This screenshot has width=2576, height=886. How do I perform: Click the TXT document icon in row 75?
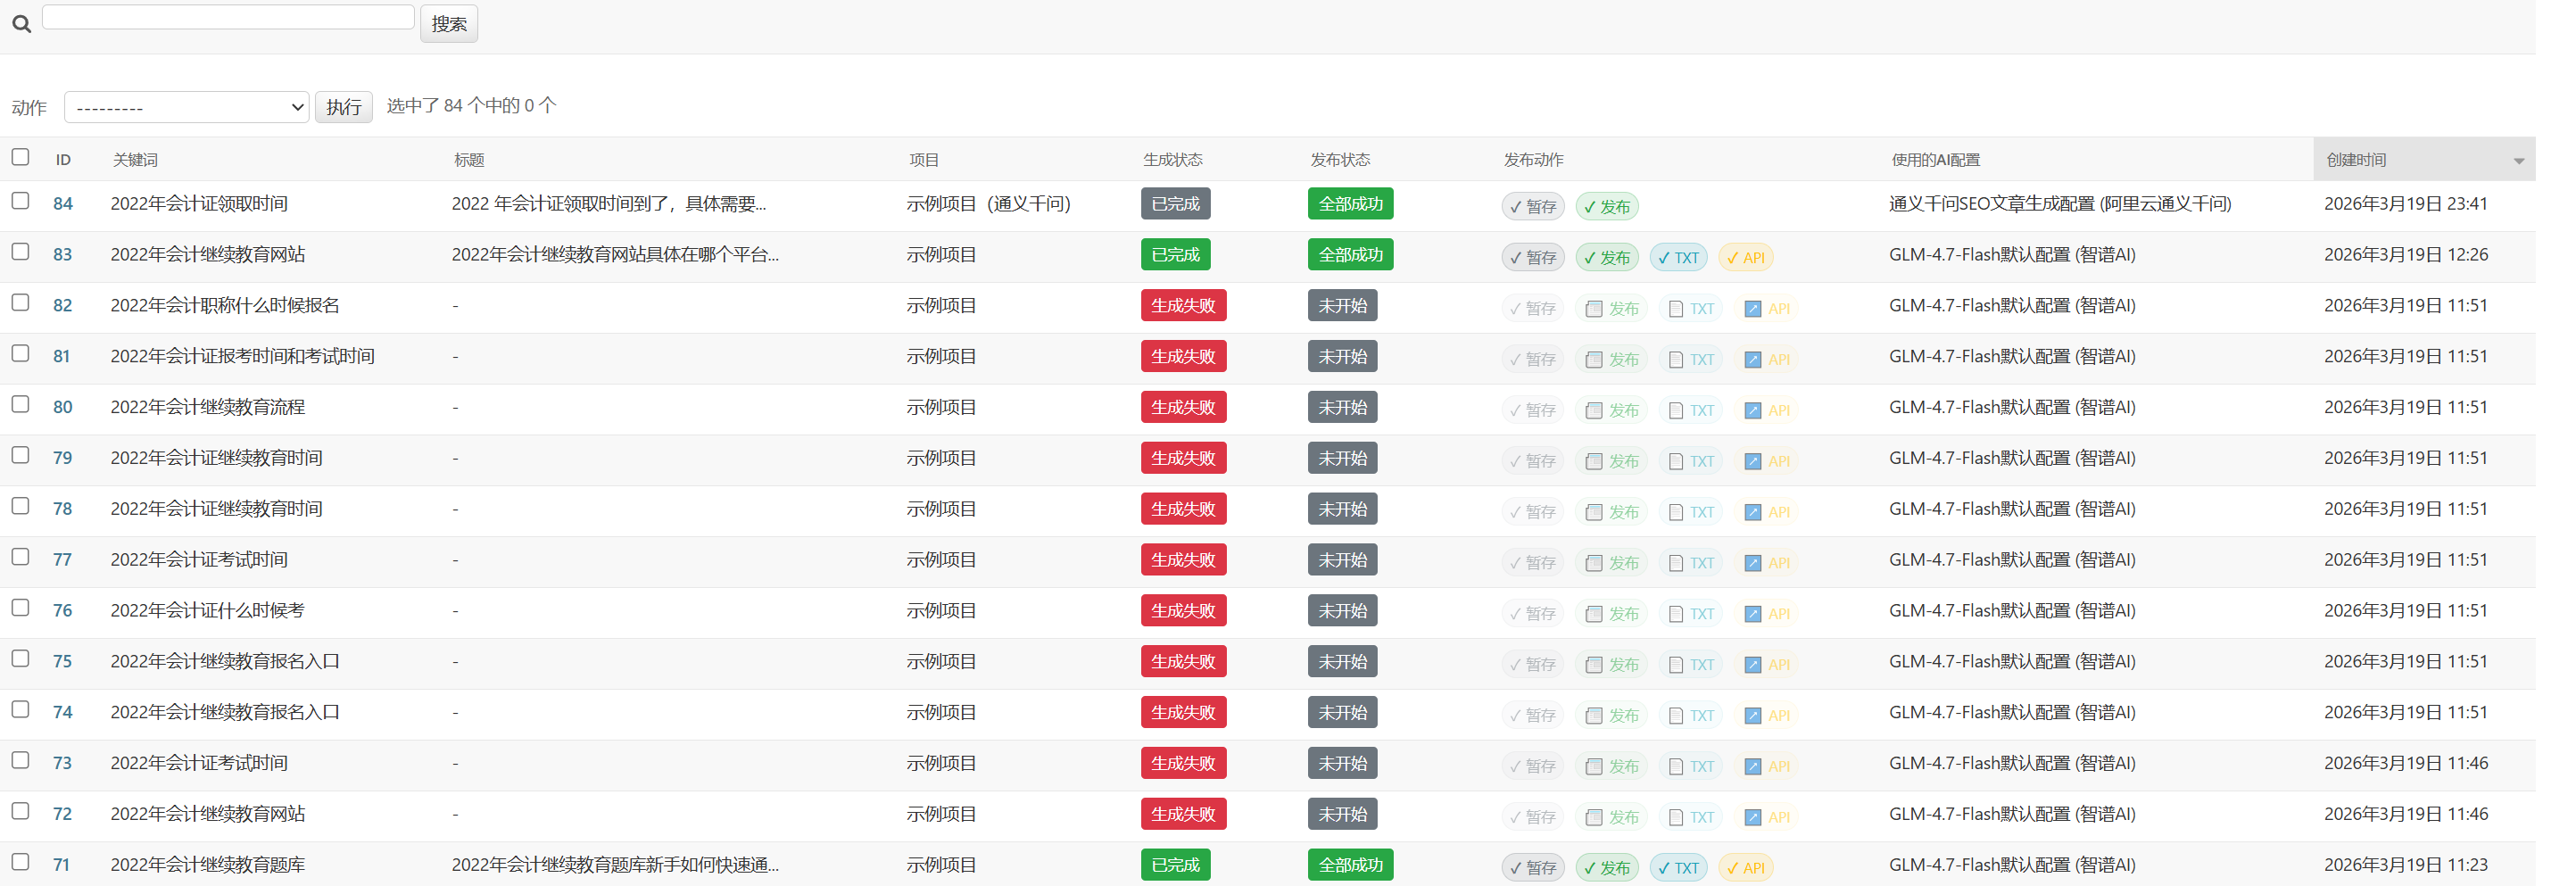(x=1676, y=665)
